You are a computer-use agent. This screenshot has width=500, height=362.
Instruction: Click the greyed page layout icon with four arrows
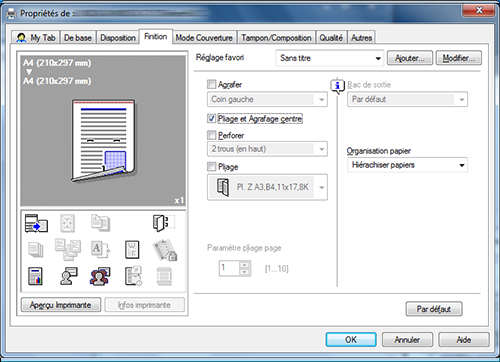point(67,223)
